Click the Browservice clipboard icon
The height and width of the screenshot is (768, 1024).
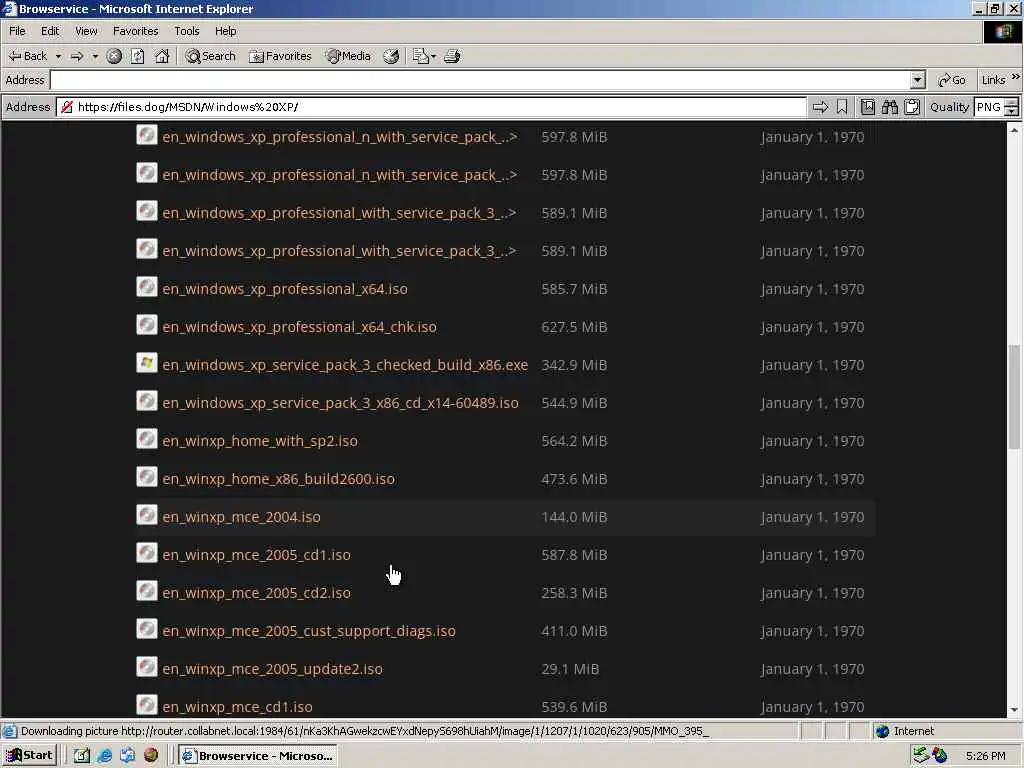(912, 107)
